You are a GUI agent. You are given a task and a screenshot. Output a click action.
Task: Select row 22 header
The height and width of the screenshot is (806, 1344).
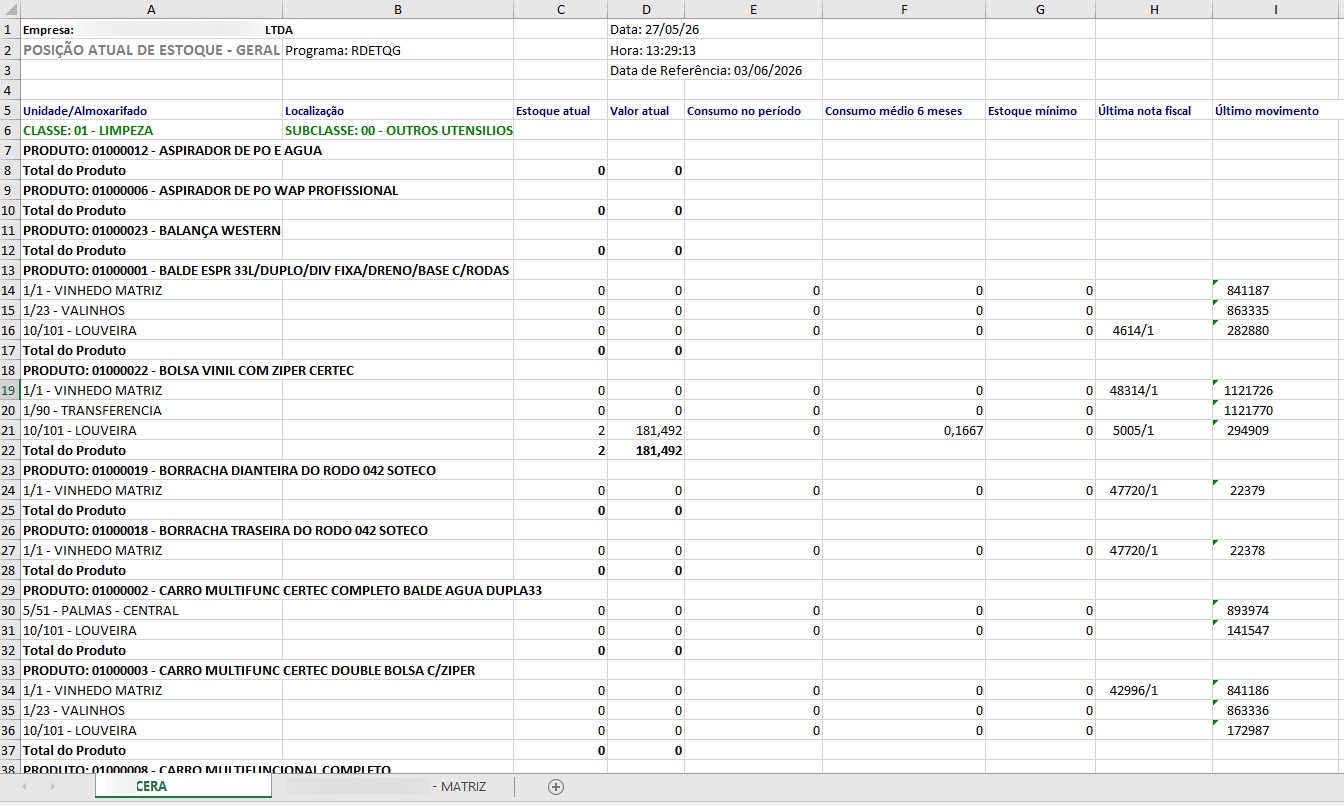pos(9,450)
